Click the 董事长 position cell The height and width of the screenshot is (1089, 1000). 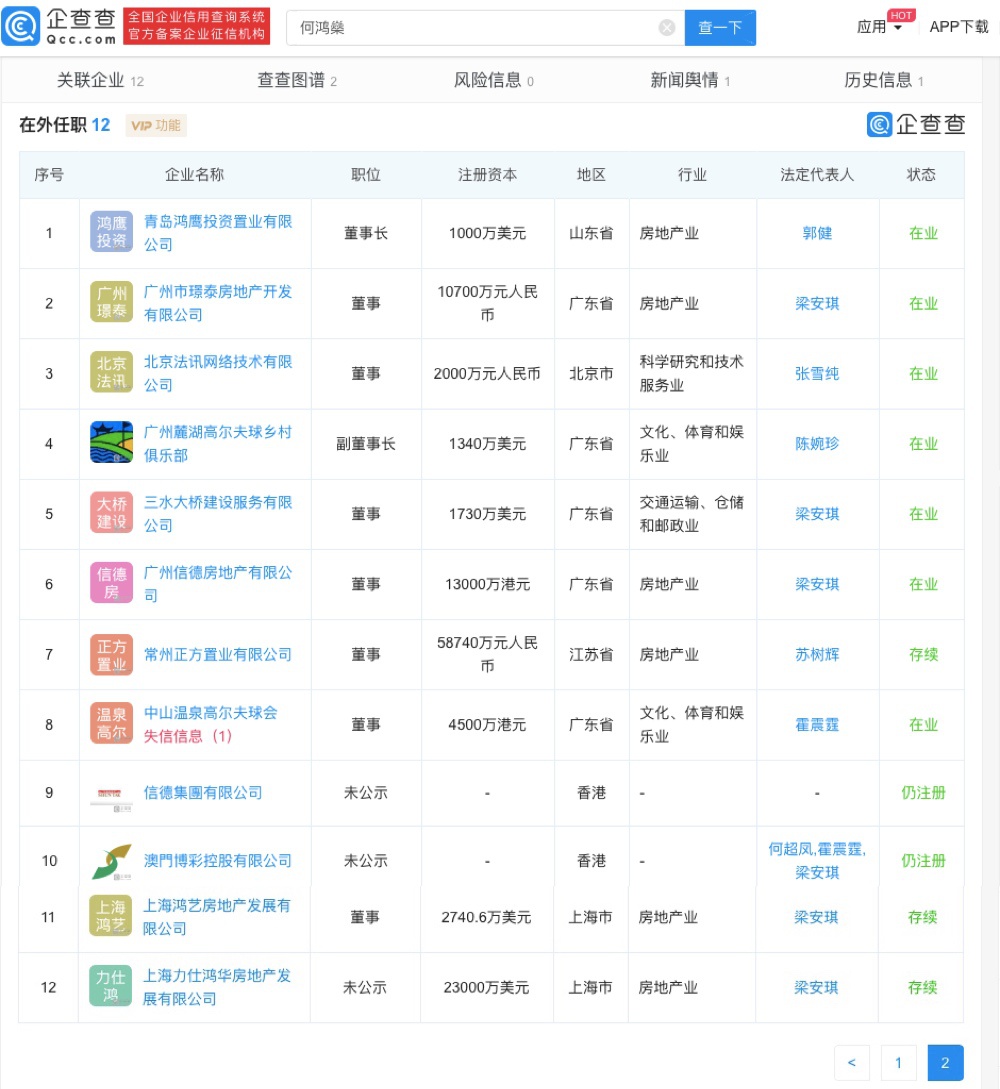tap(366, 233)
